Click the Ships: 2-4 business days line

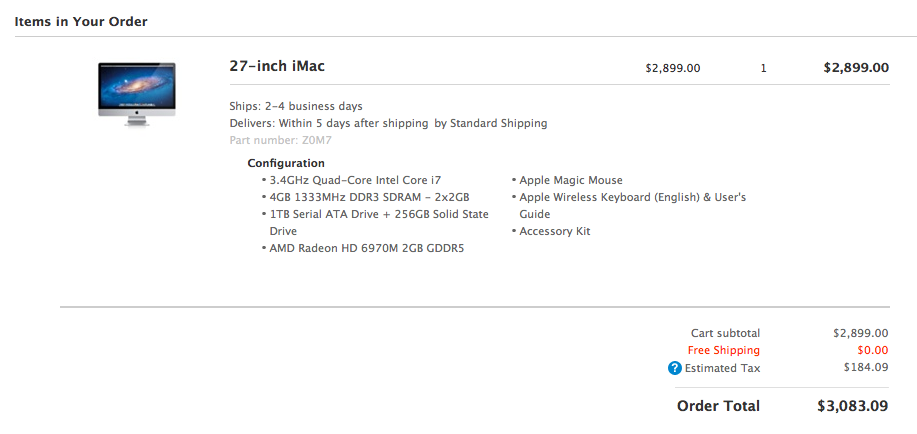(296, 106)
